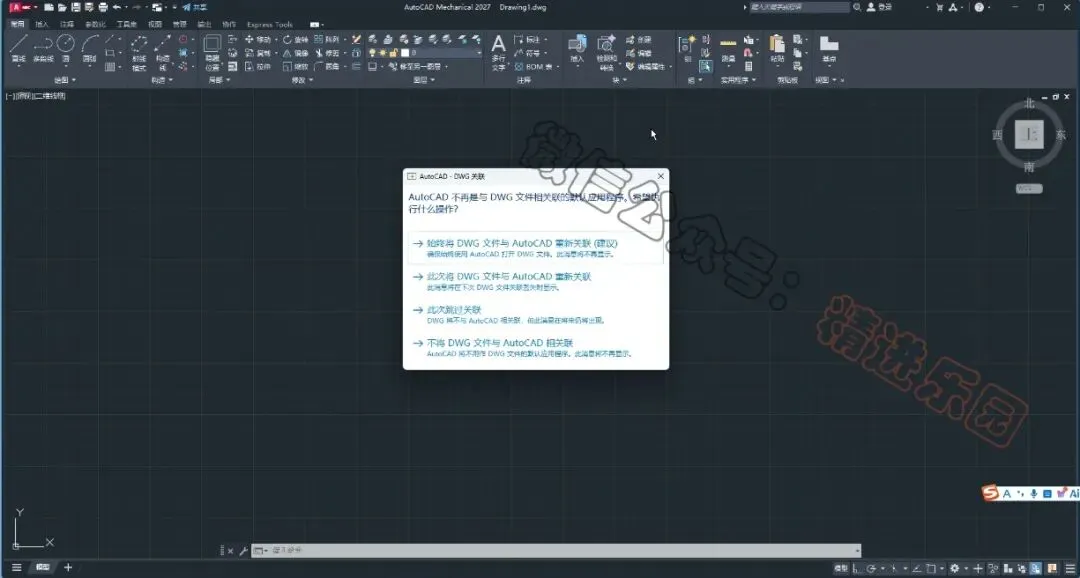The width and height of the screenshot is (1080, 578).
Task: Switch to the Insert (插入) ribbon tab
Action: (x=42, y=24)
